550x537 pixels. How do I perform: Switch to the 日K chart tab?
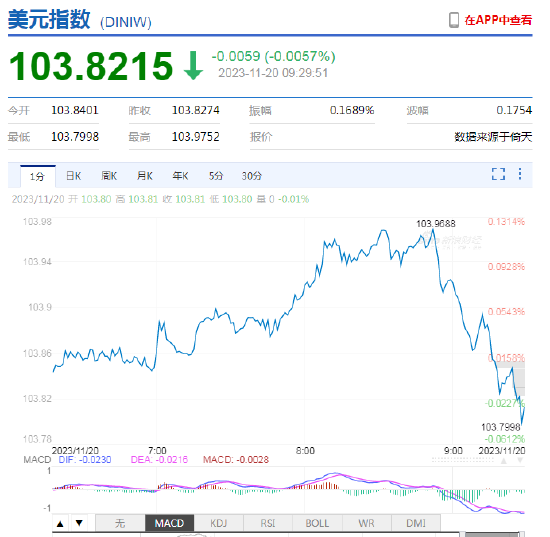point(73,176)
